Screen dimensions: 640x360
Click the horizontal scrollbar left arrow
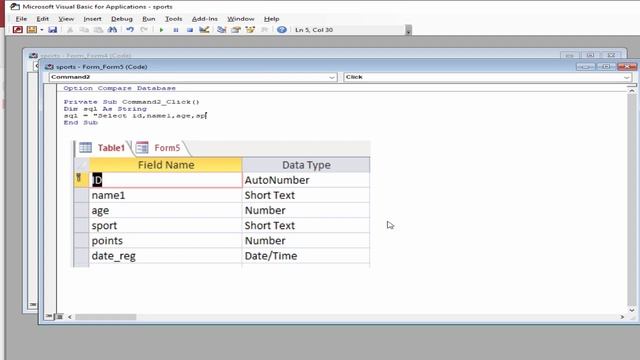point(69,317)
